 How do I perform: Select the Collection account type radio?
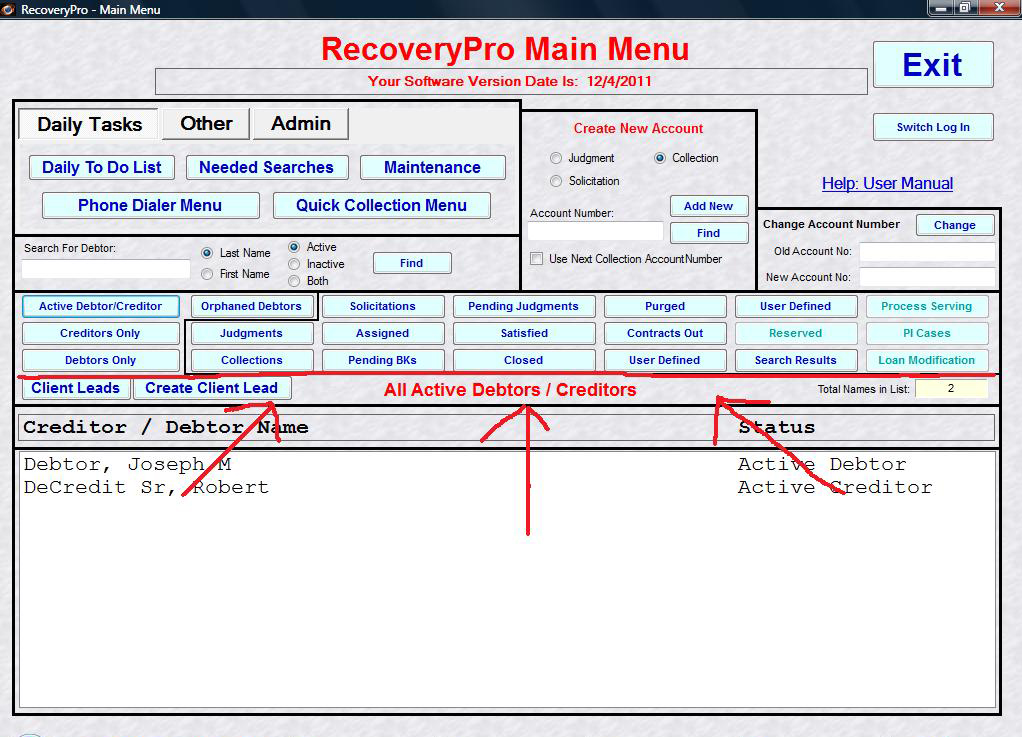click(x=660, y=158)
